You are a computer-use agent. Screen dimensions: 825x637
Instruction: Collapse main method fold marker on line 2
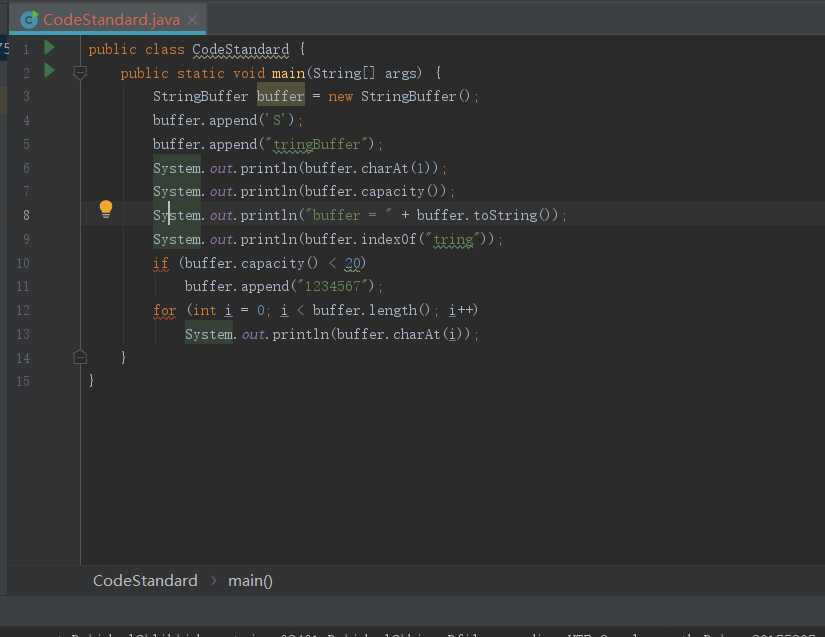pos(80,72)
